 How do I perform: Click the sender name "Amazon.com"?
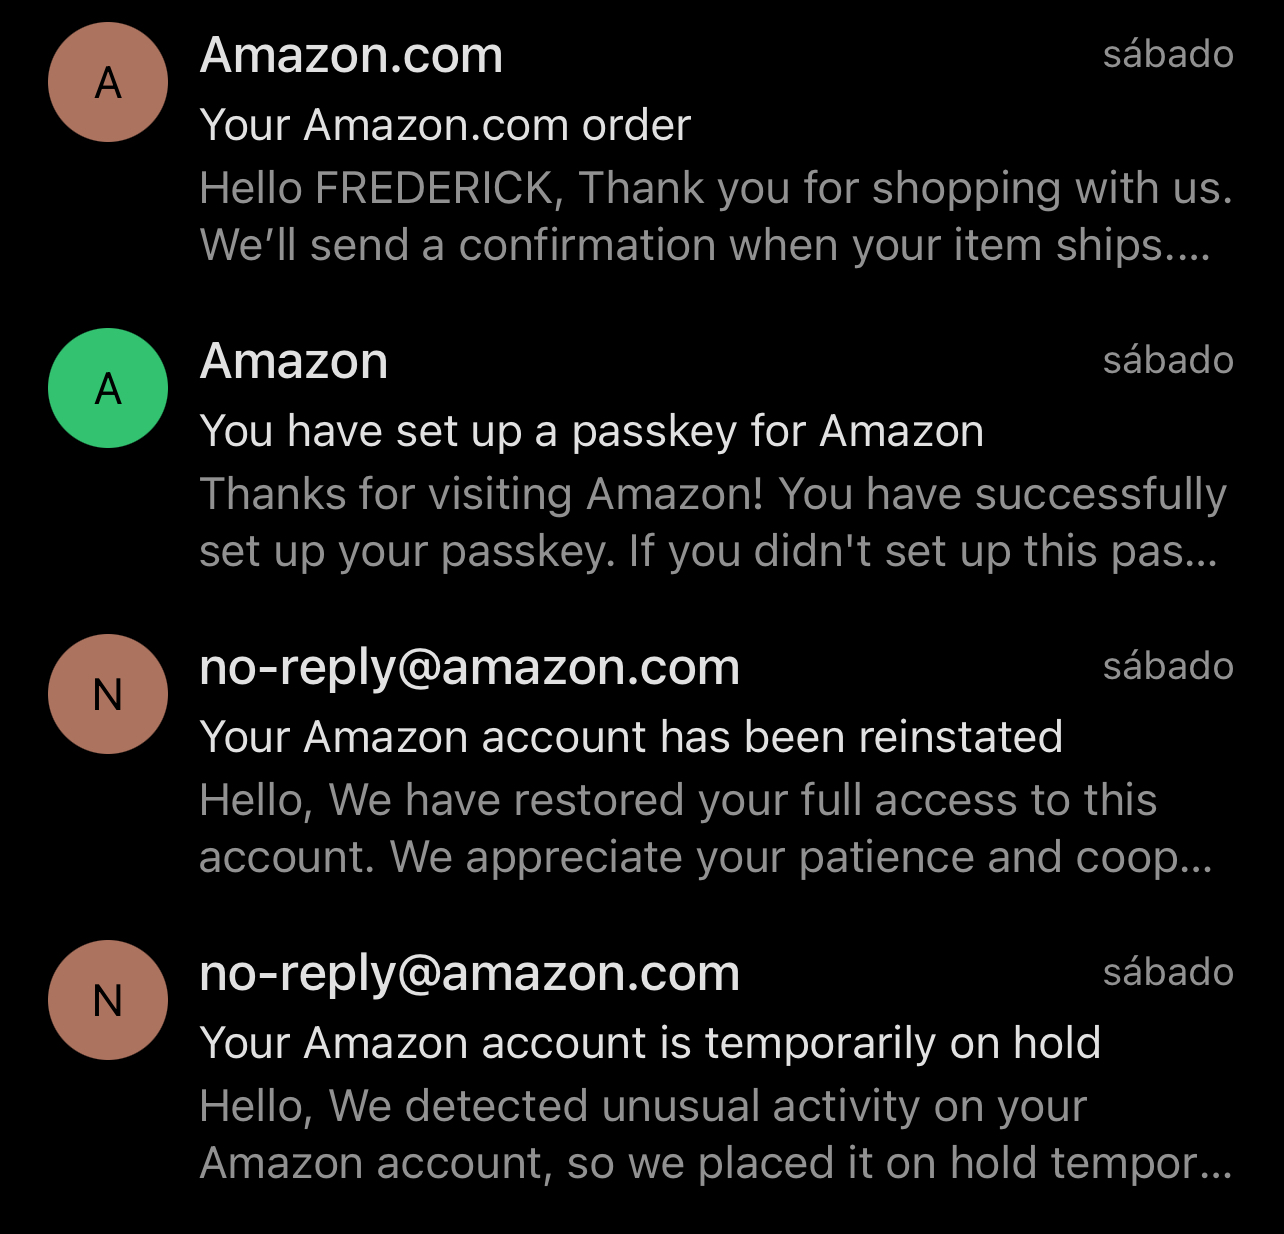tap(351, 55)
